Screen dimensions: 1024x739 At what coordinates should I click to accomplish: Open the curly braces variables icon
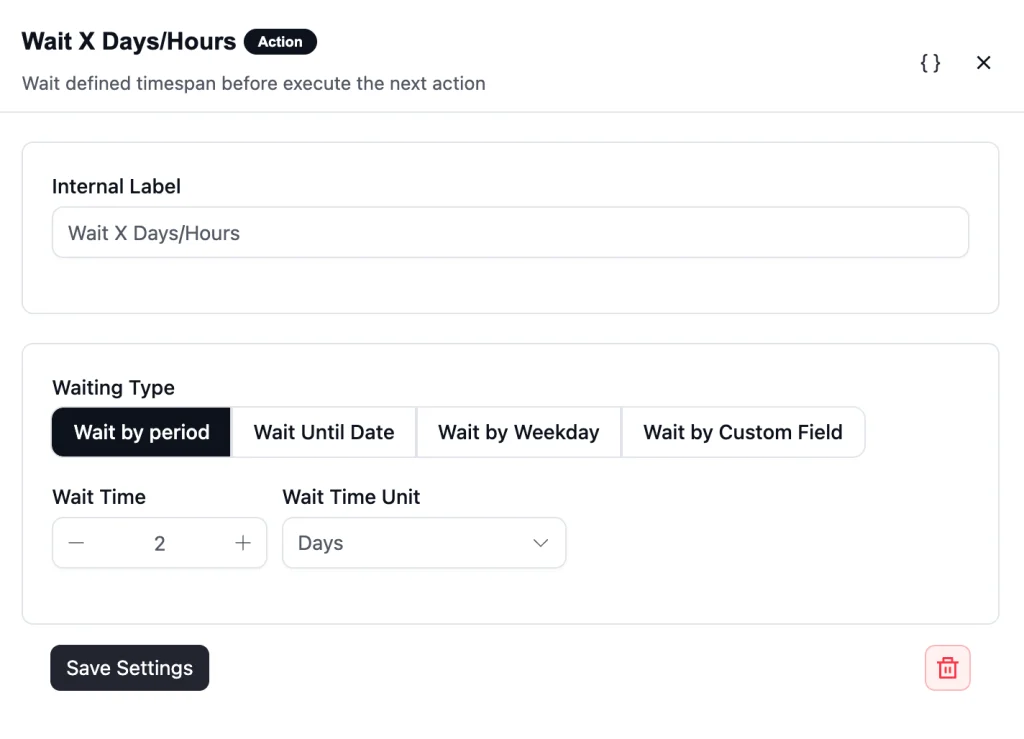pos(930,63)
